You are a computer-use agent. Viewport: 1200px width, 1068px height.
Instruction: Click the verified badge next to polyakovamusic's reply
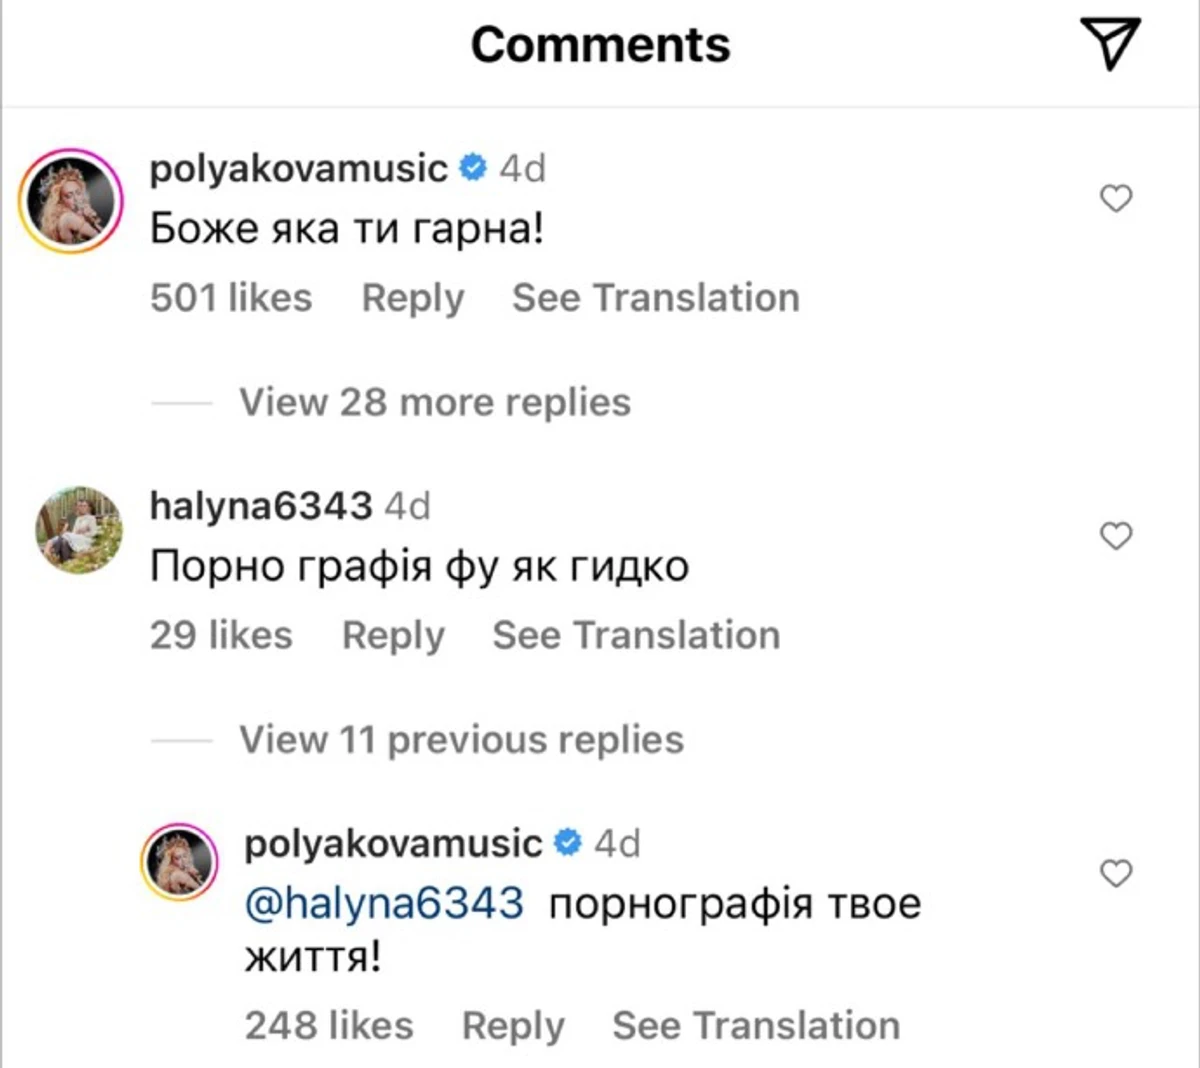[568, 842]
